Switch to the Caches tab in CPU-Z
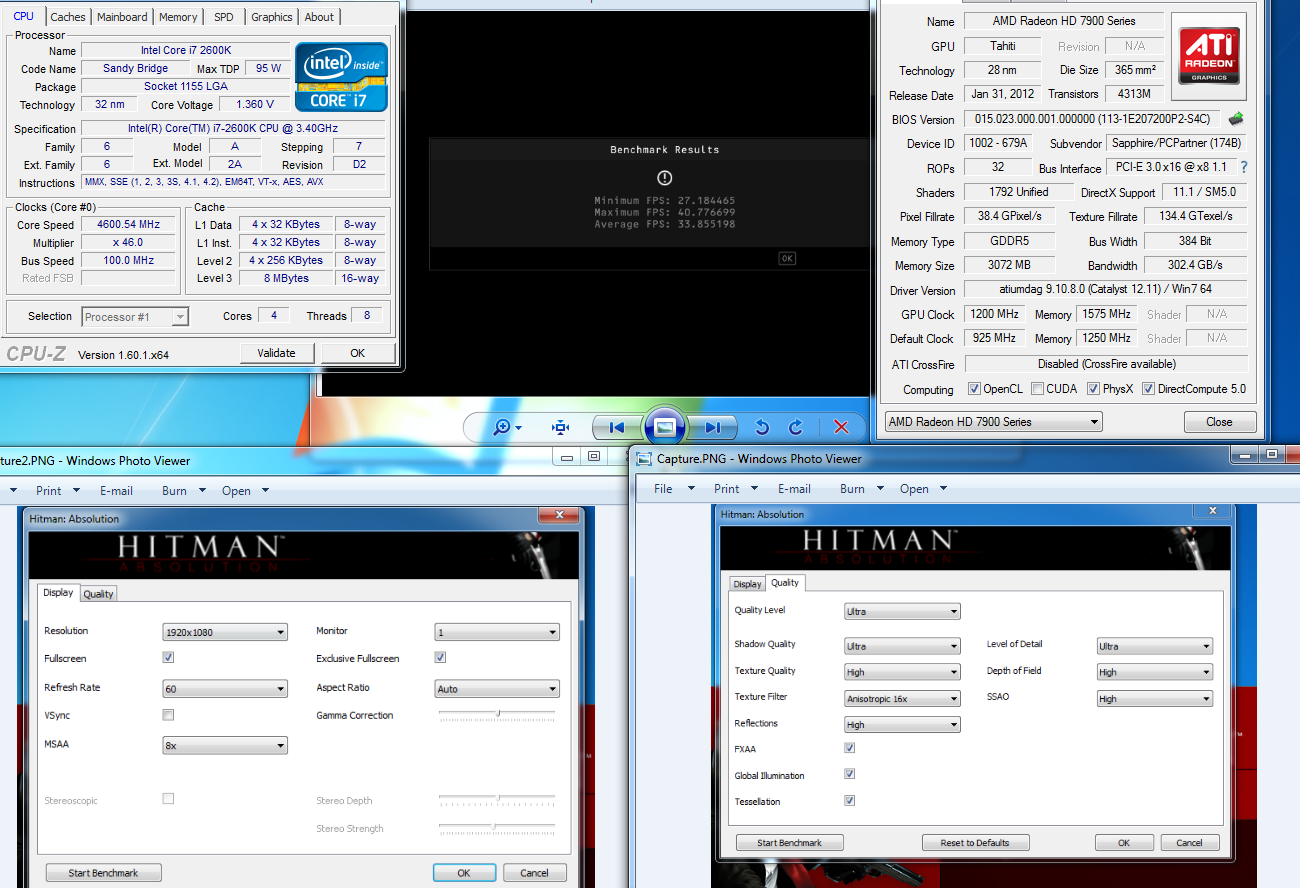This screenshot has height=888, width=1300. point(68,17)
